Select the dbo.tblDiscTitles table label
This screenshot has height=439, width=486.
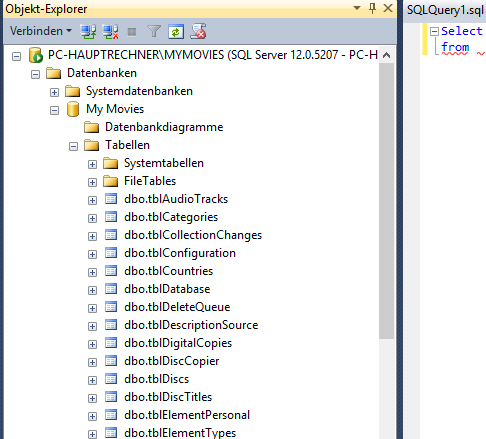click(168, 397)
